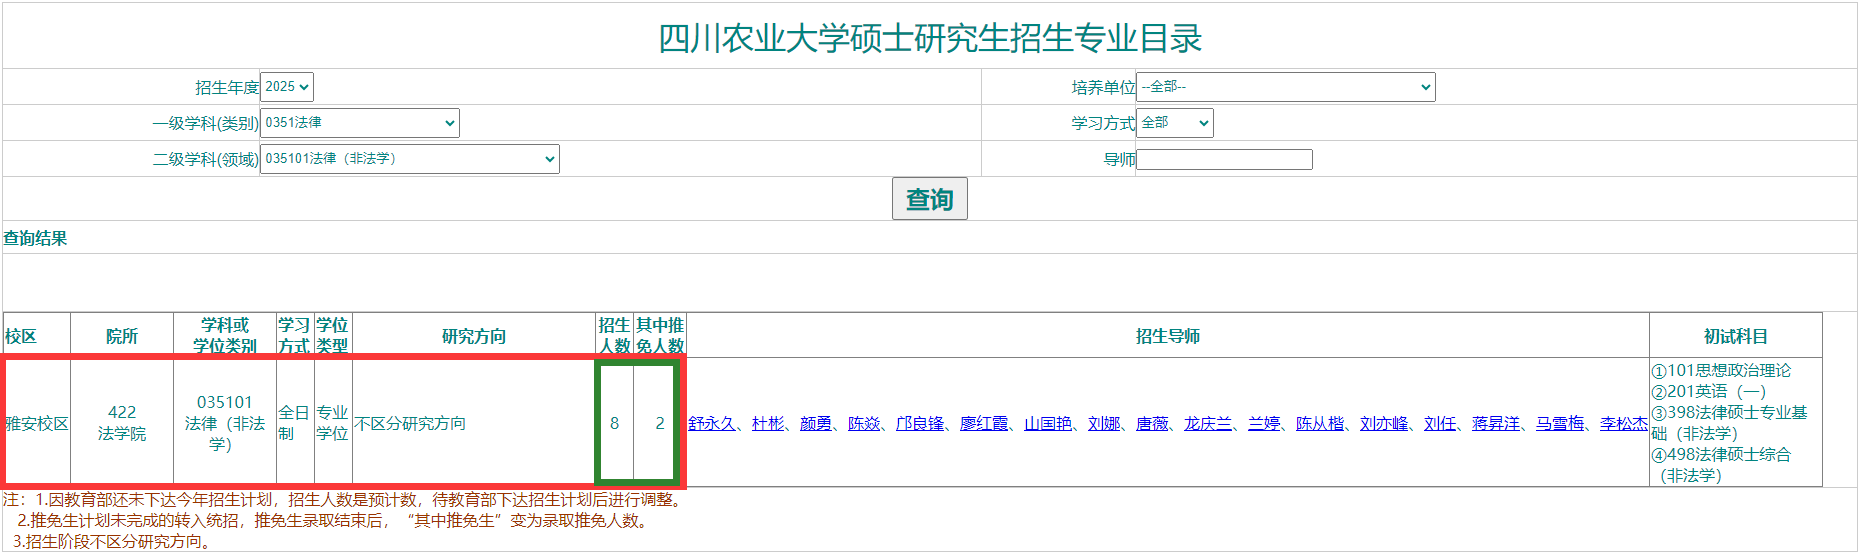Open advisor link 邝良锋

click(920, 423)
